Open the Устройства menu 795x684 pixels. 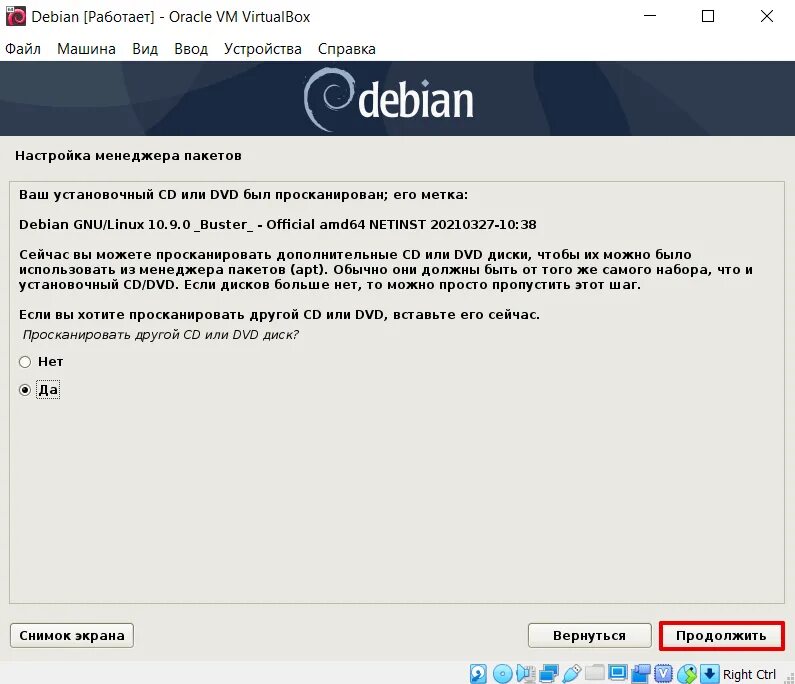(263, 49)
